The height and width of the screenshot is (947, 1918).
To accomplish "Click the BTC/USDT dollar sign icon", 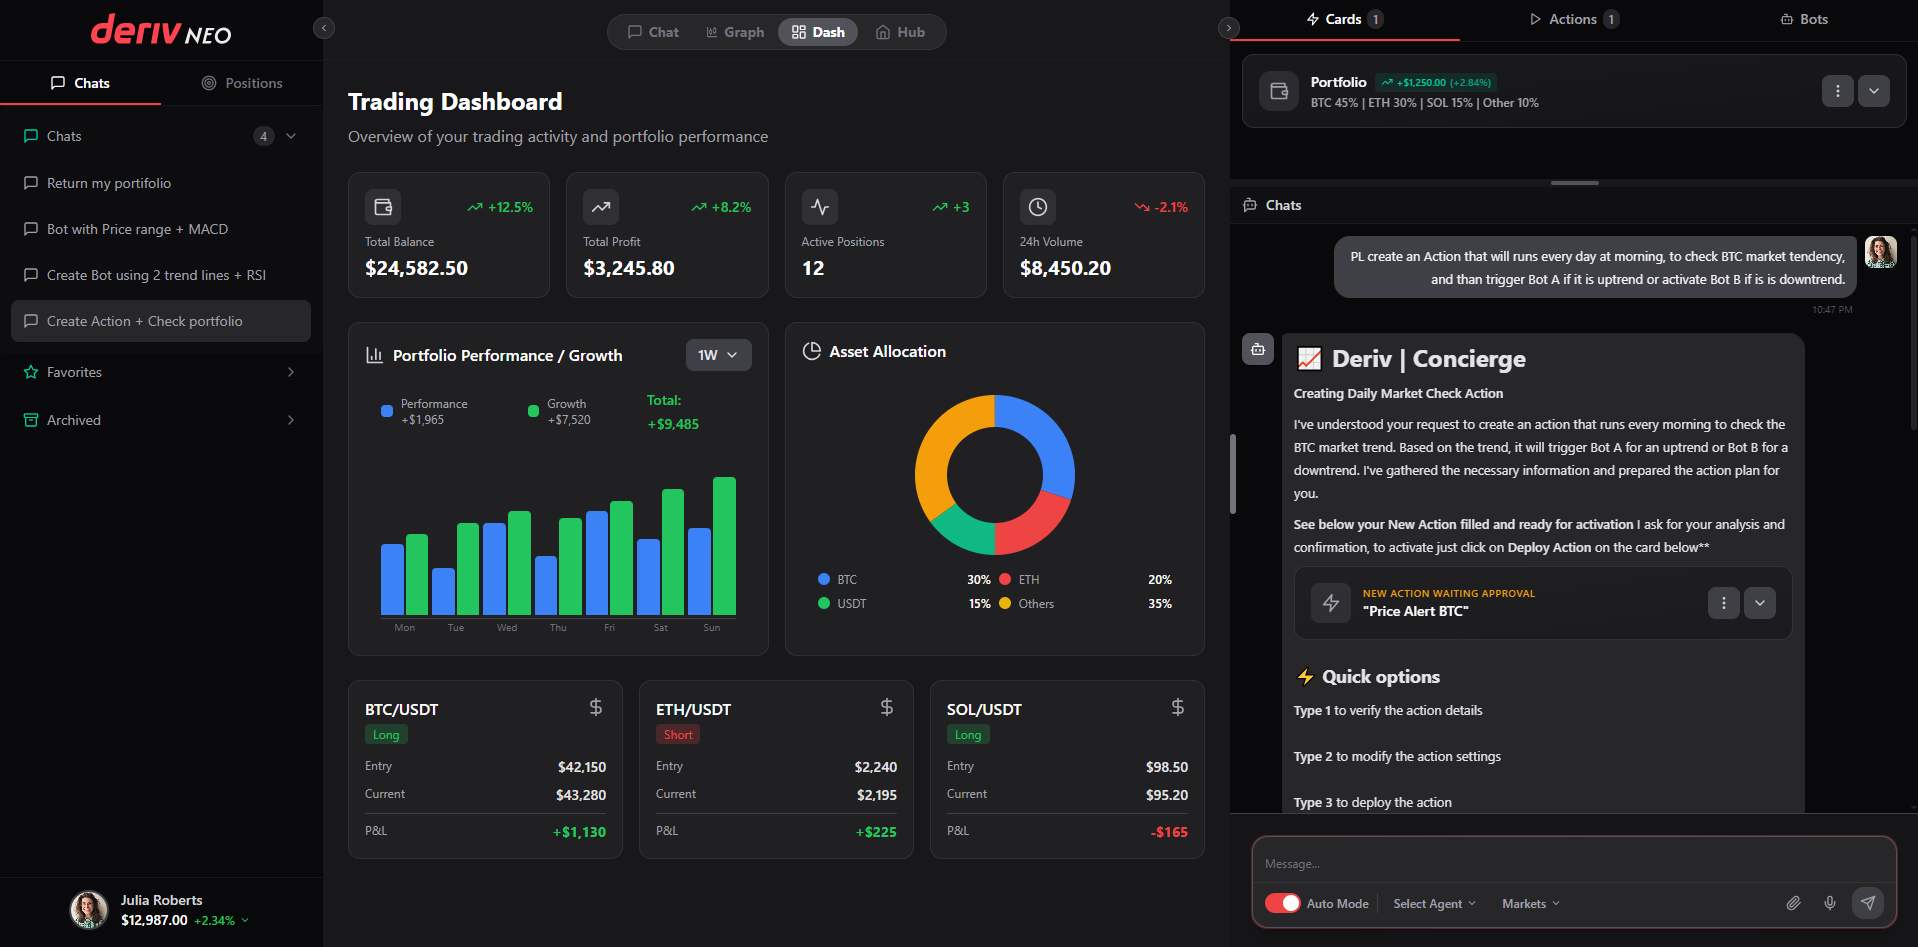I will [x=596, y=707].
